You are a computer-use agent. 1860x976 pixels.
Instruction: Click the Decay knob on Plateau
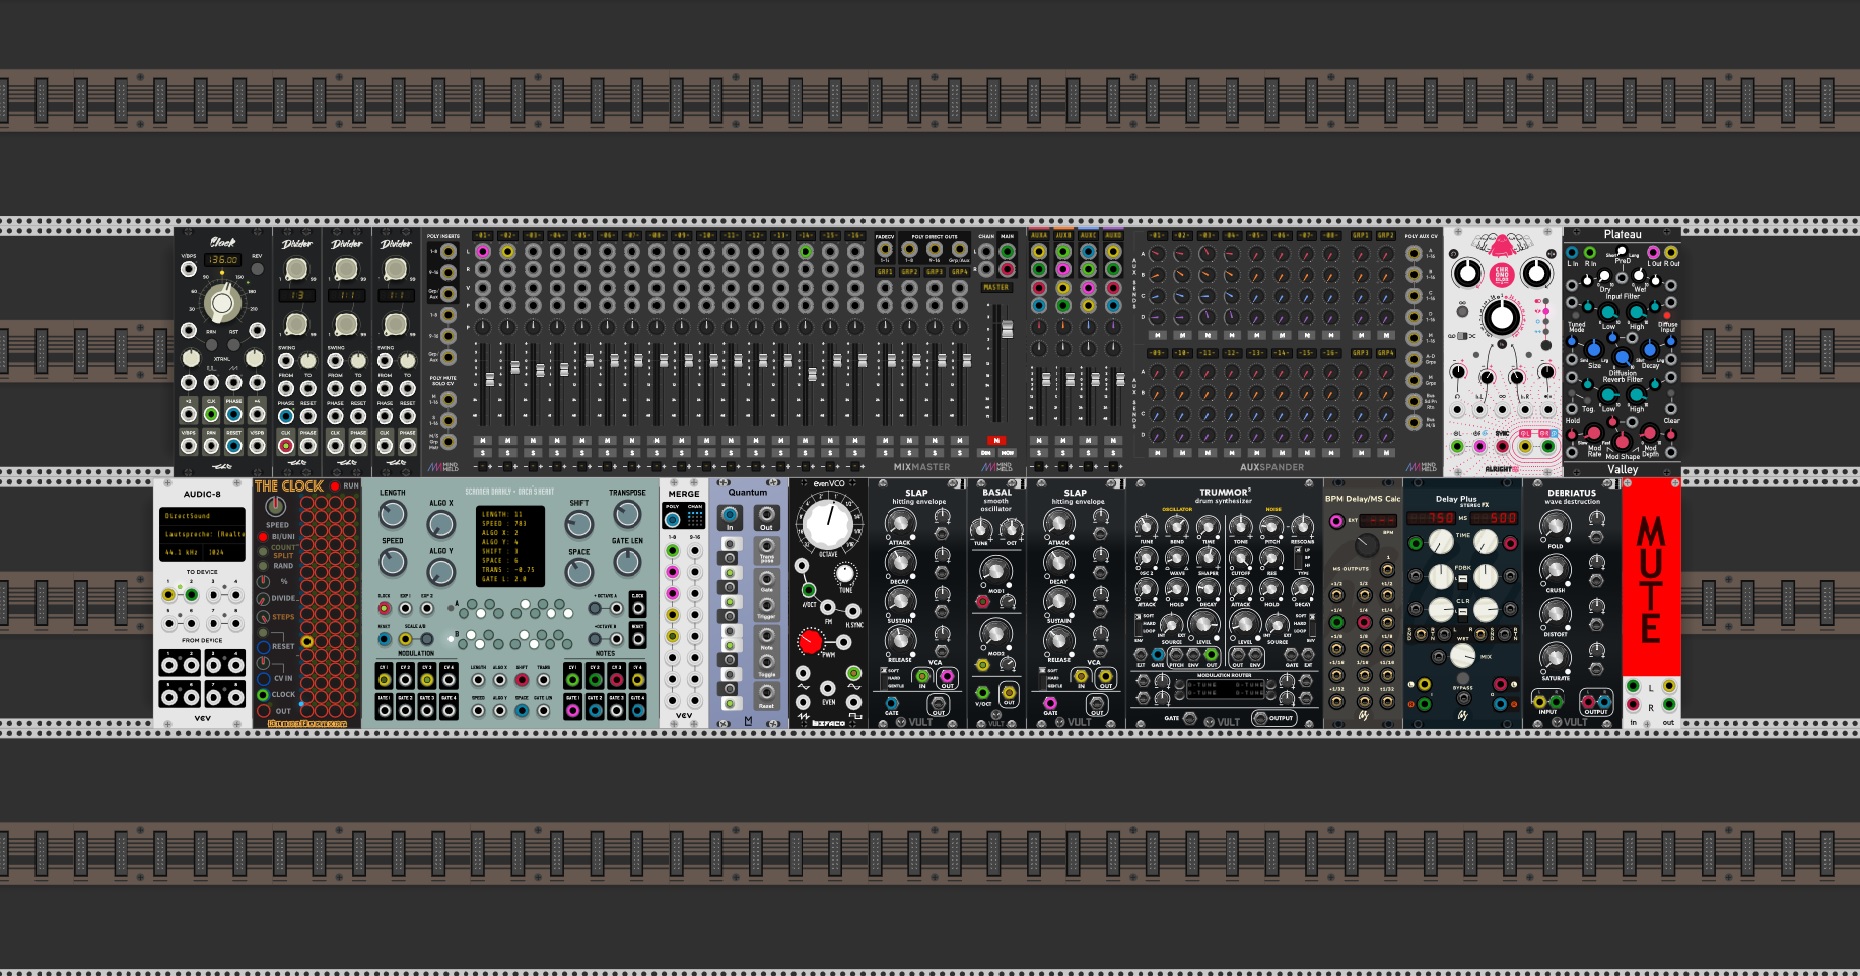coord(1650,350)
